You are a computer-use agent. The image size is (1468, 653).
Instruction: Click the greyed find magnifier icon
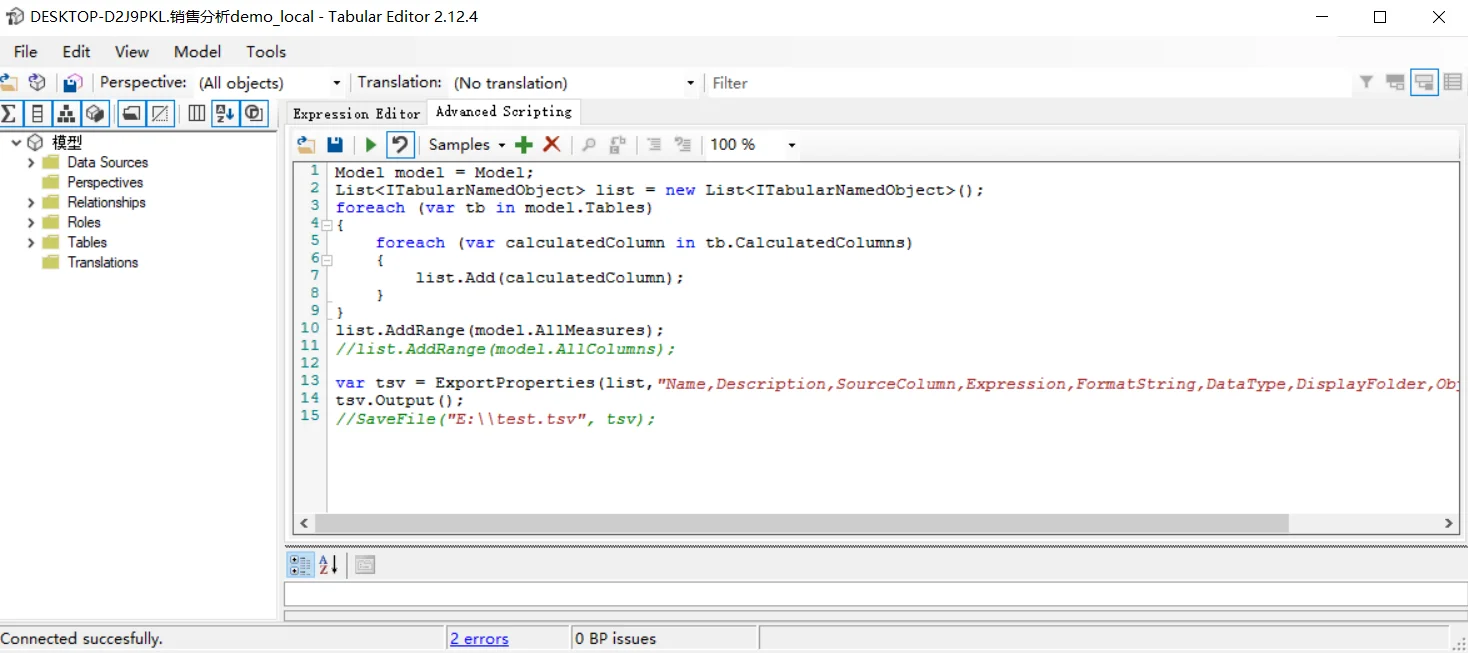(x=589, y=145)
